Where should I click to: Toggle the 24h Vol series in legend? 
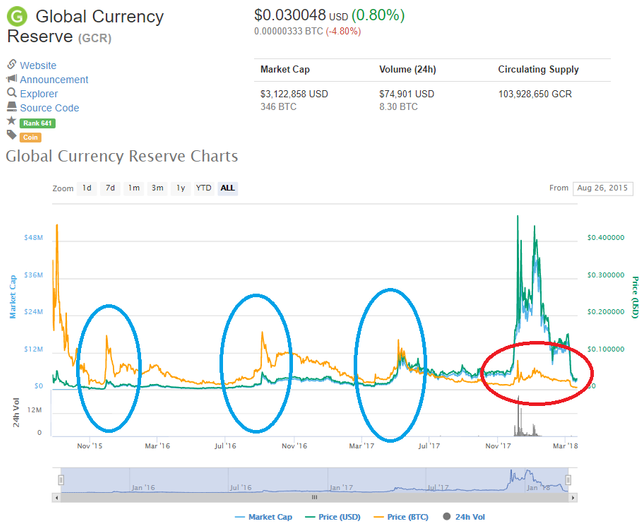pos(464,517)
